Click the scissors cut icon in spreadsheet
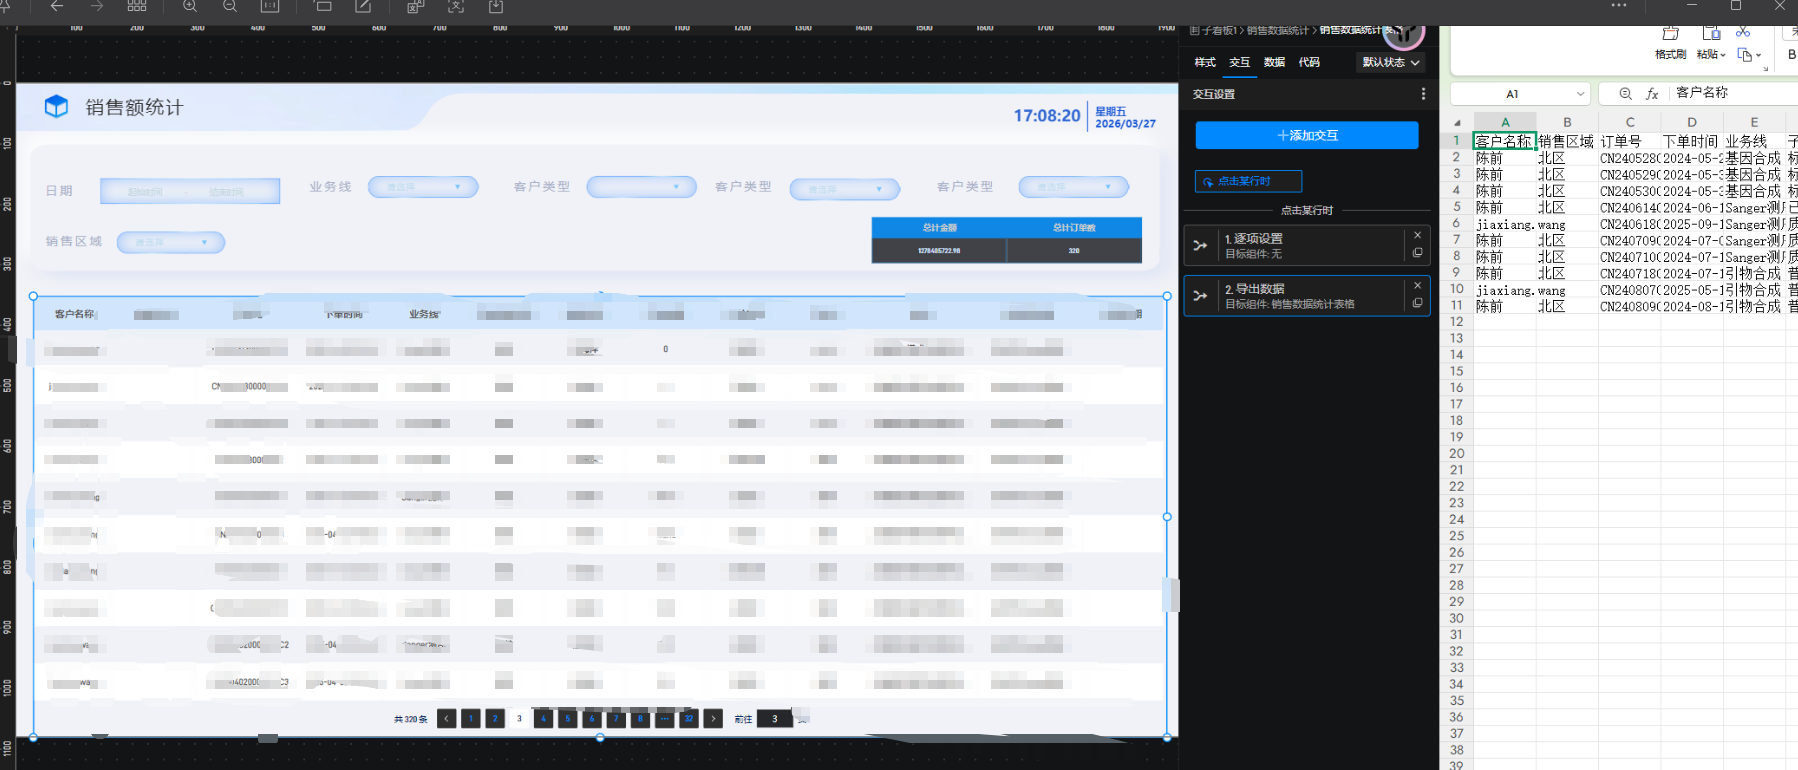Screen dimensions: 1798x770 pos(1743,33)
